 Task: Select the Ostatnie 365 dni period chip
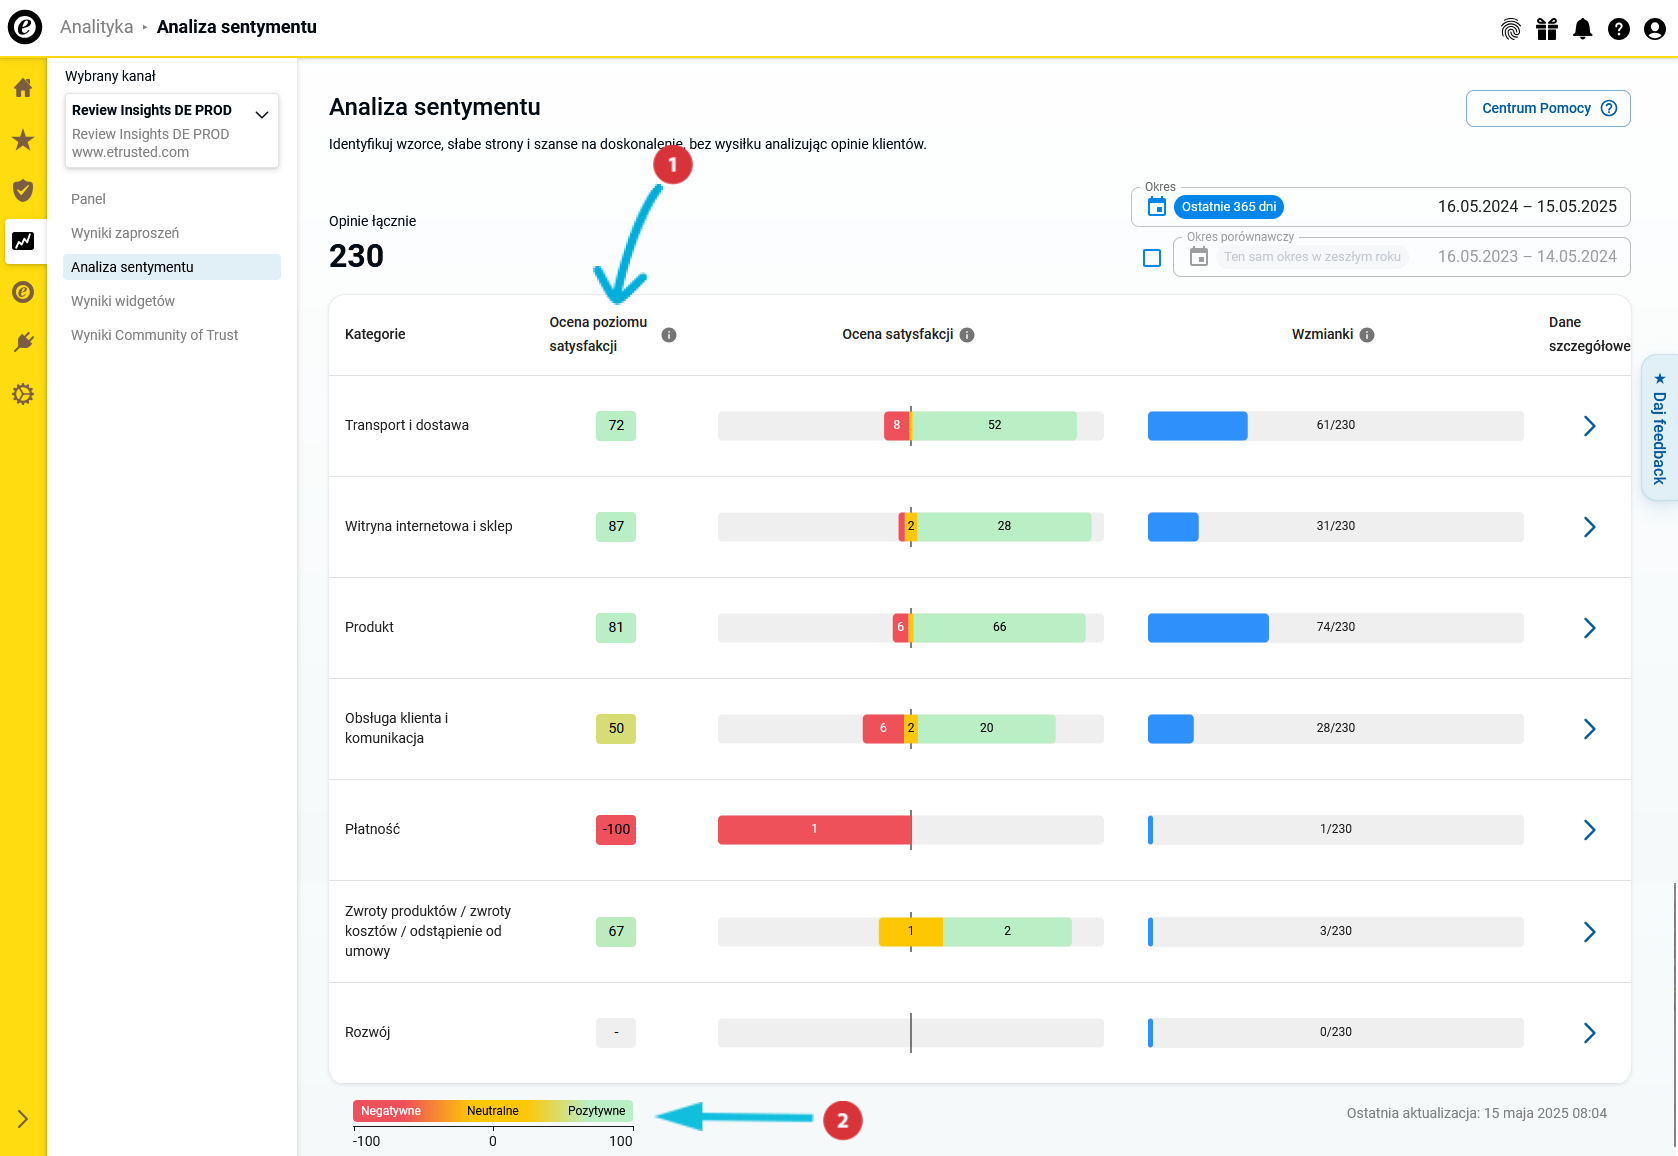[x=1228, y=207]
